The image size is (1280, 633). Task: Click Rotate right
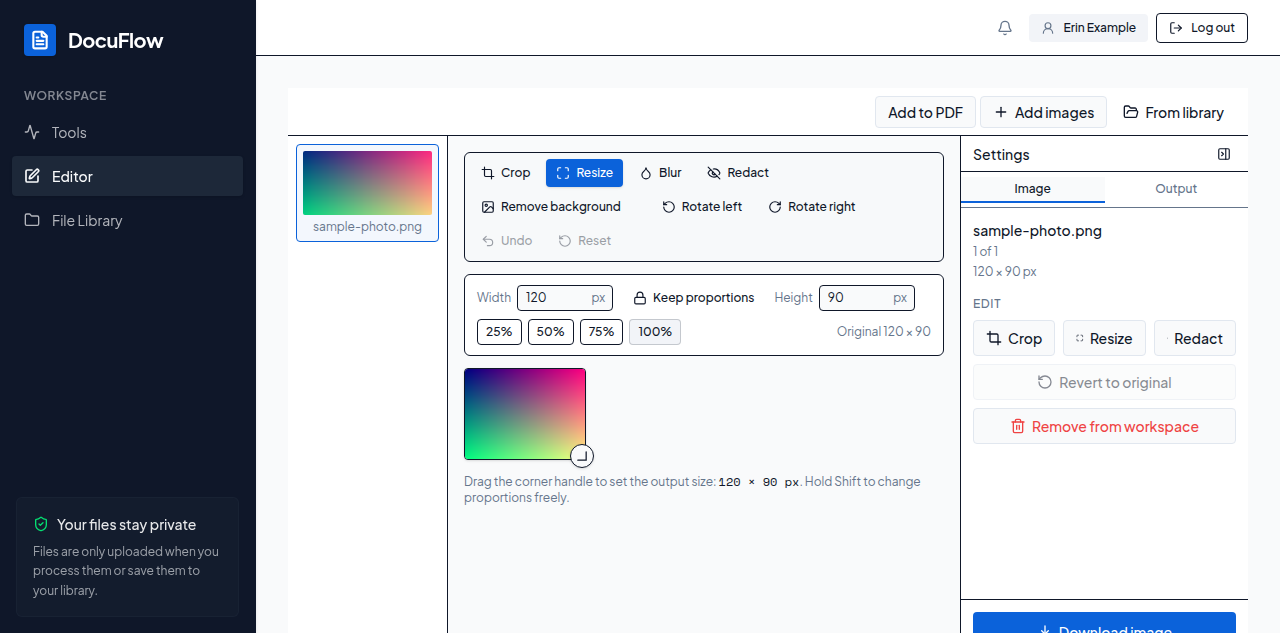click(x=812, y=207)
